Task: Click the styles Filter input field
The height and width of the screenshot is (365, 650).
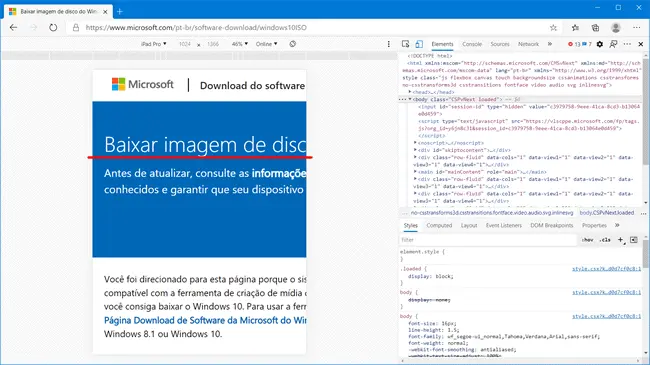Action: click(x=488, y=240)
